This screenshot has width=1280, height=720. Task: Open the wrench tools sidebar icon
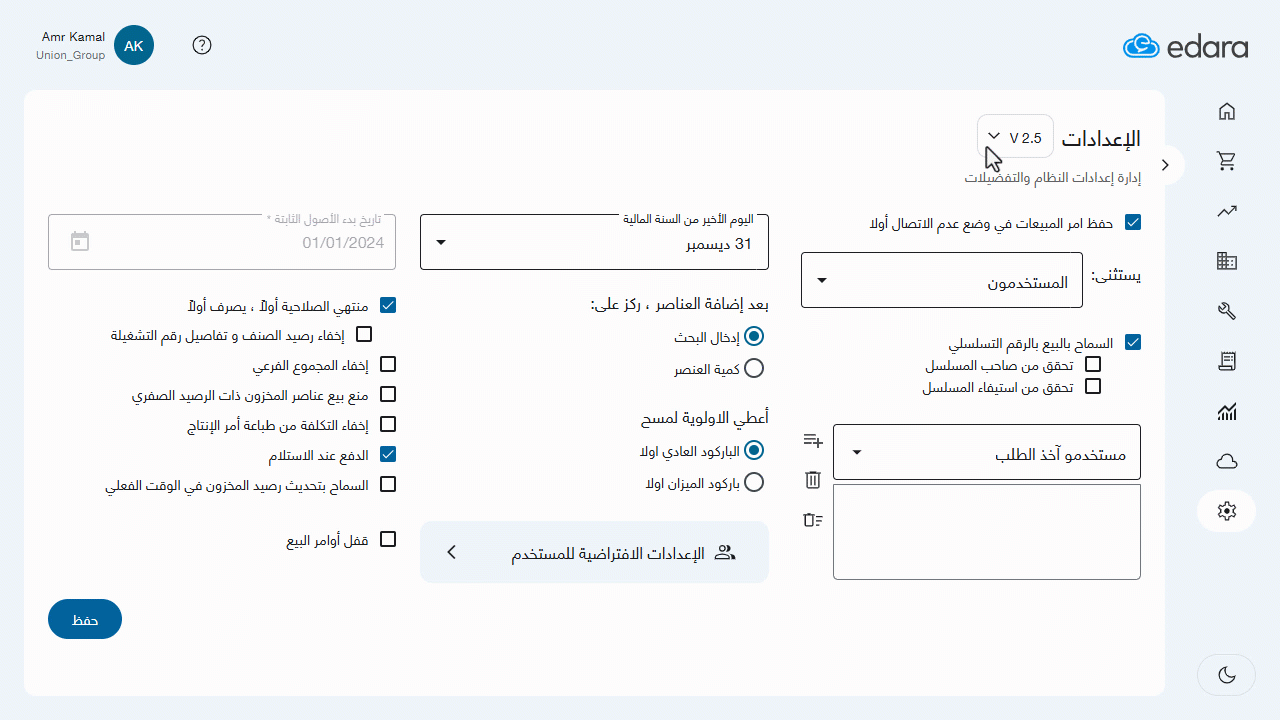pyautogui.click(x=1227, y=311)
